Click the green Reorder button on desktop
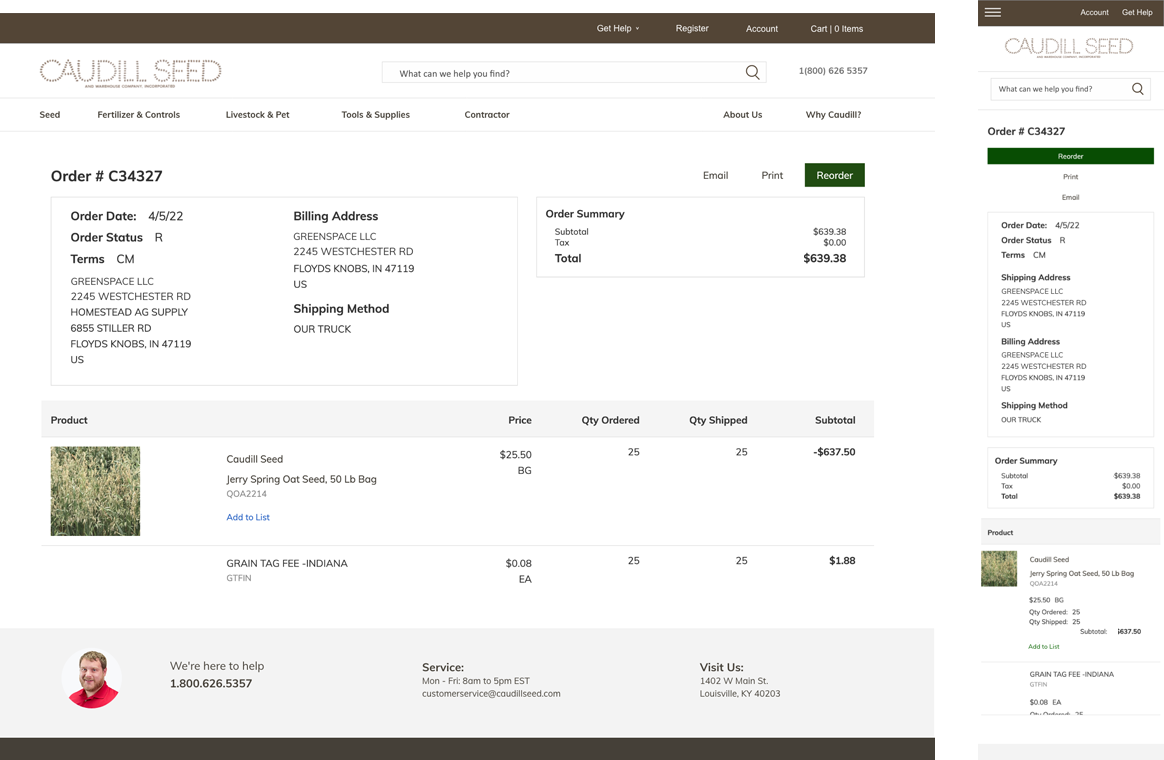The image size is (1164, 760). [x=834, y=175]
